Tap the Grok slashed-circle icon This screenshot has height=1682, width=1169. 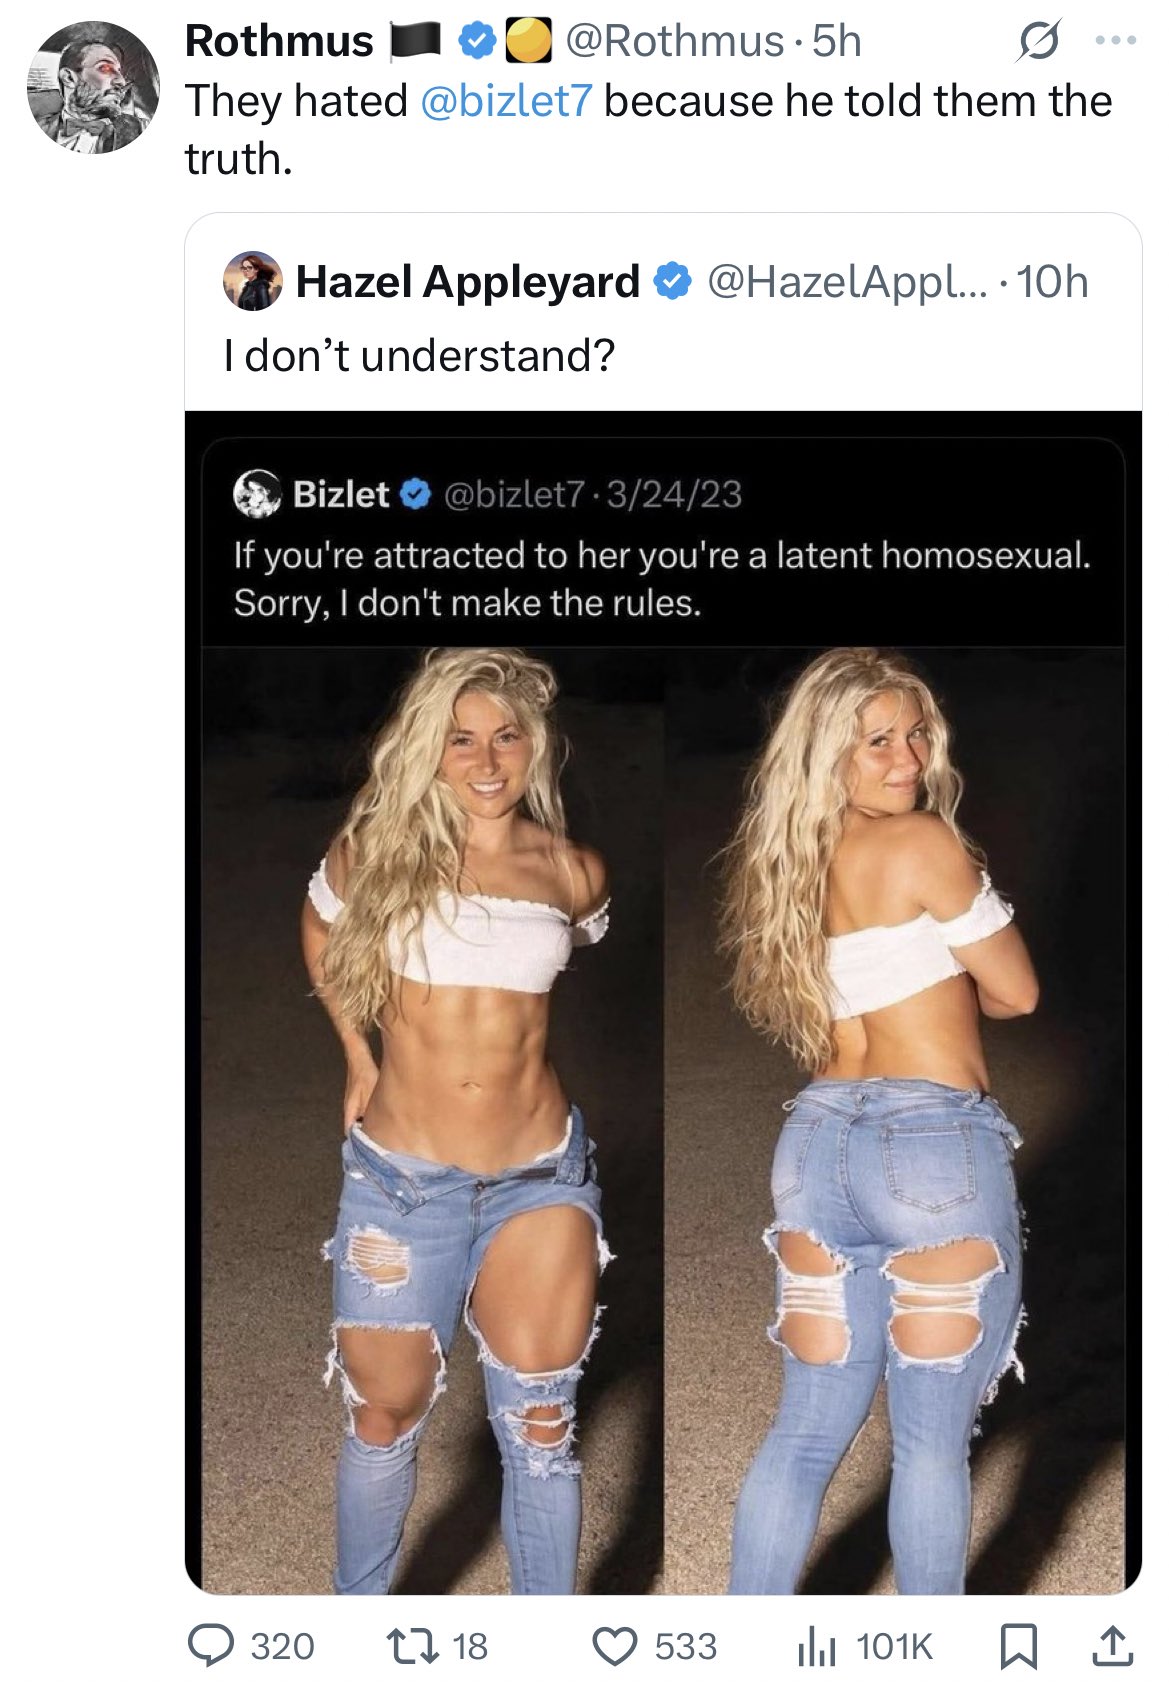[1037, 42]
